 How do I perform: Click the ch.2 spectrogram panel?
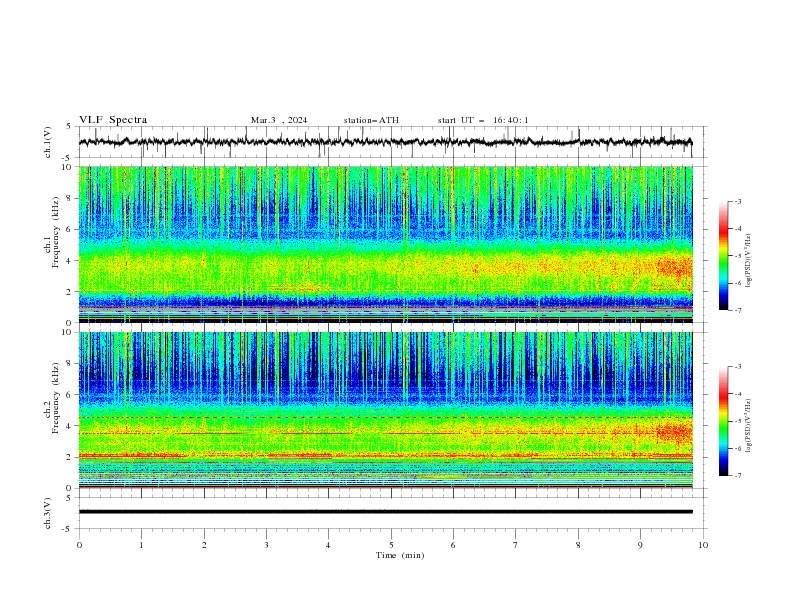point(386,410)
